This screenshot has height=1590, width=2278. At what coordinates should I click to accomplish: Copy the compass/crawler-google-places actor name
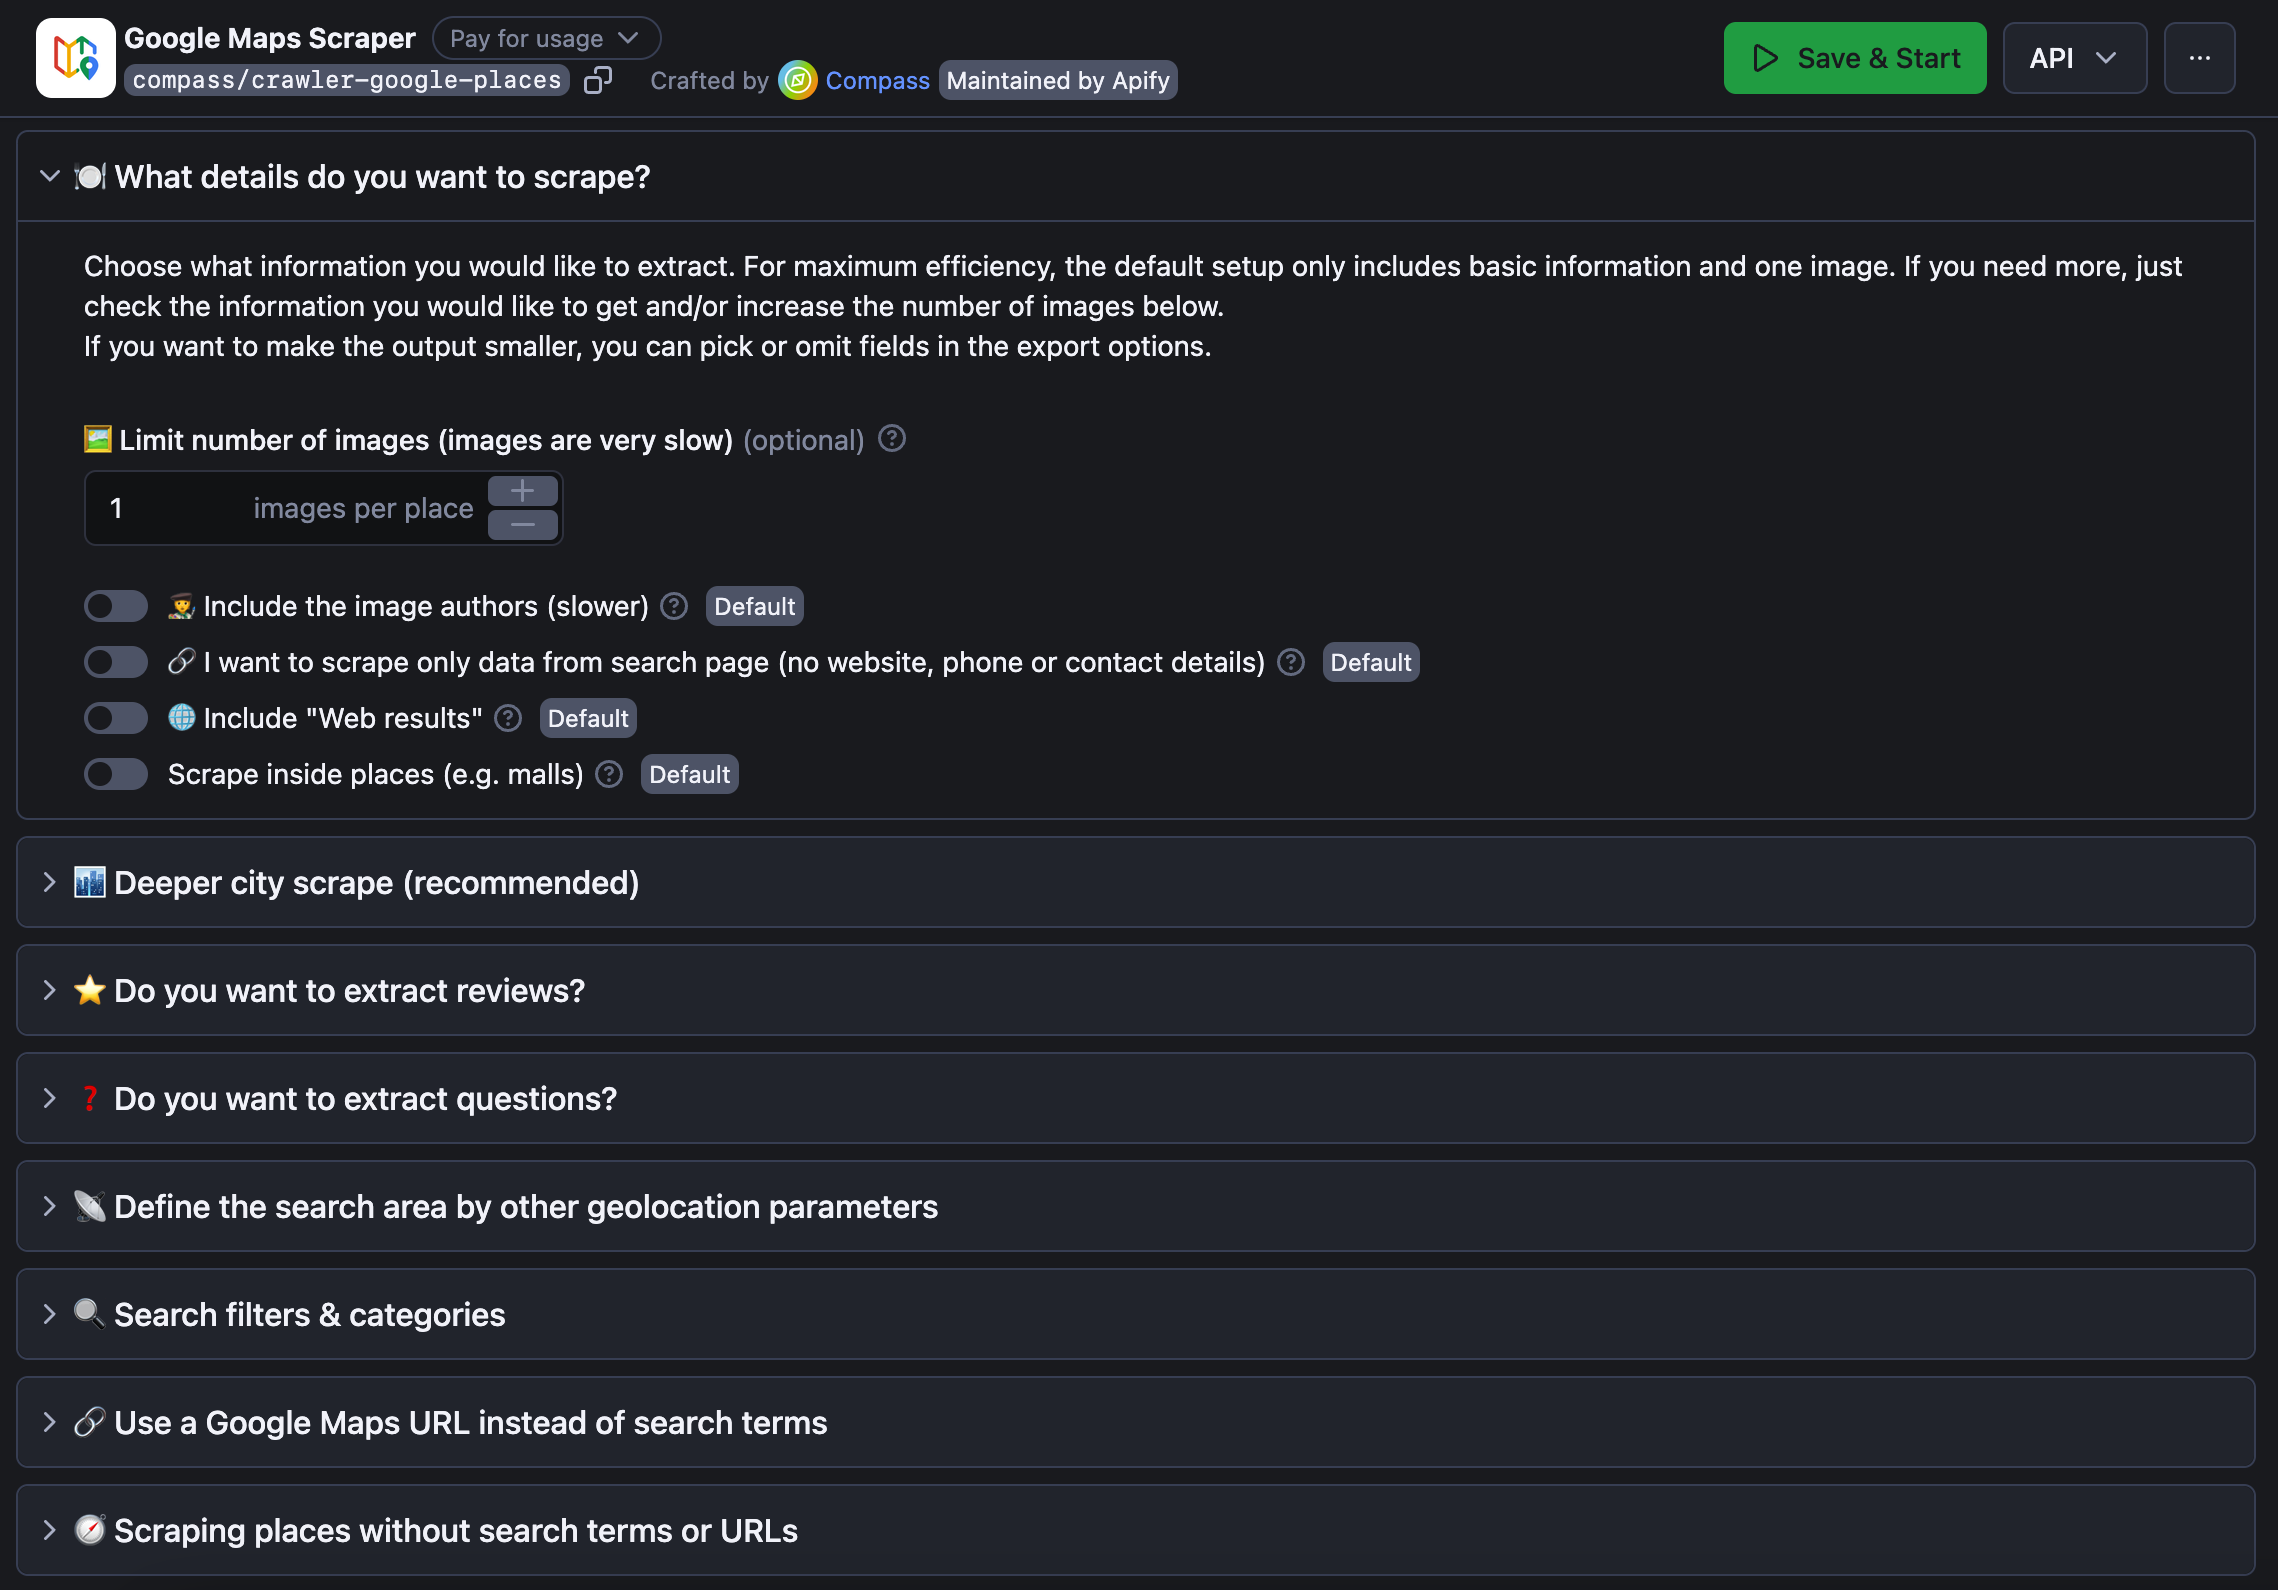coord(598,80)
